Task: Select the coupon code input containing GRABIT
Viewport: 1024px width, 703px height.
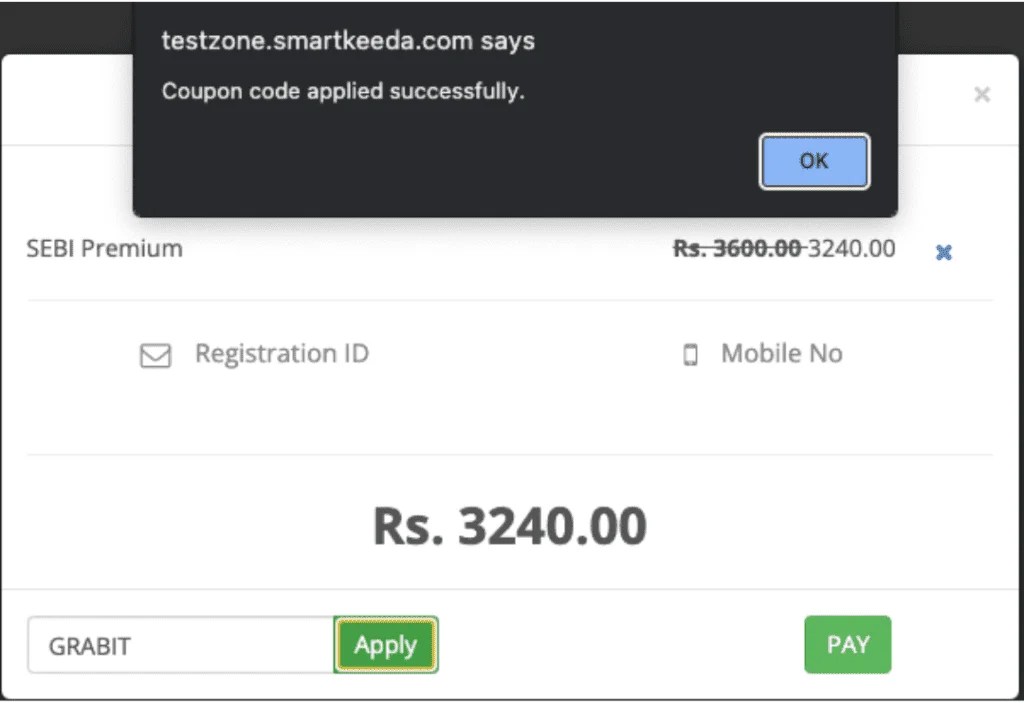Action: click(180, 645)
